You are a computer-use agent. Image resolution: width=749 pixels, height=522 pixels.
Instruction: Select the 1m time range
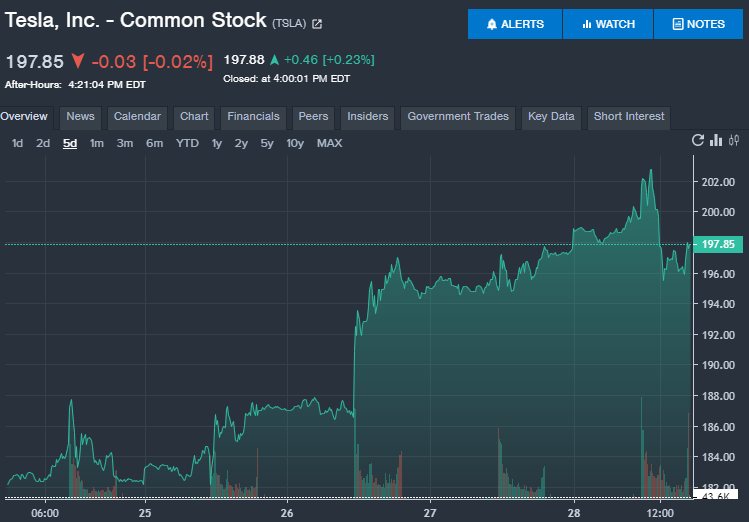click(97, 143)
